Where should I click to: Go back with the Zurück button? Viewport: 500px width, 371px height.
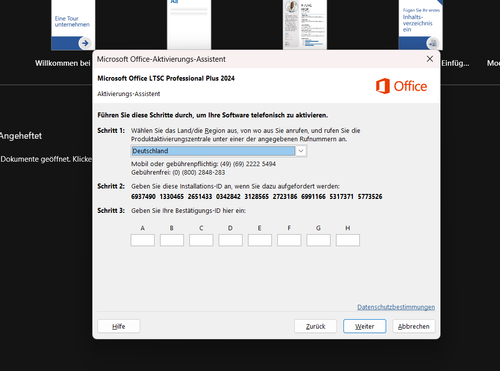click(315, 326)
